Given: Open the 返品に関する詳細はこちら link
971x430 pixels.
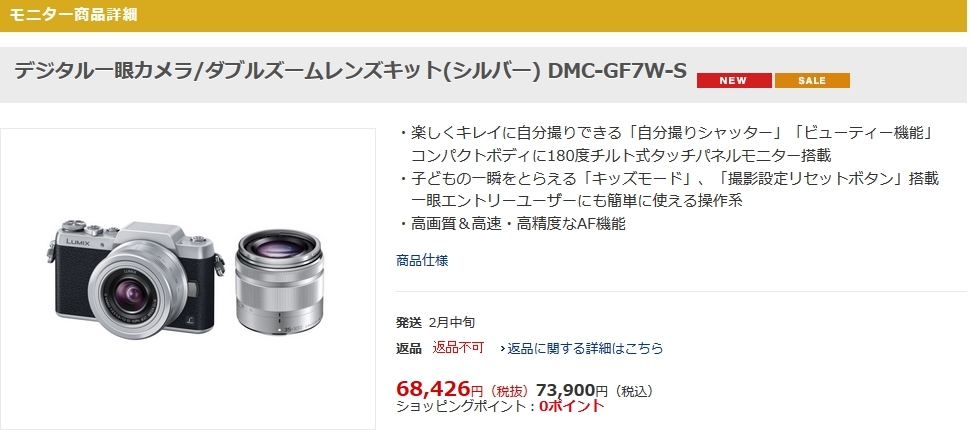Looking at the screenshot, I should click(x=585, y=348).
